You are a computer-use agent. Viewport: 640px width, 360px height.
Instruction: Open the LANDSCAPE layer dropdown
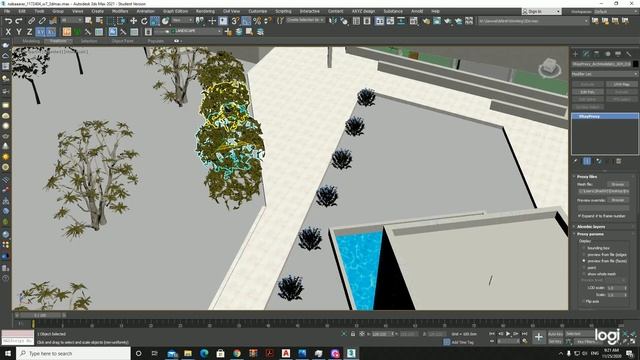pos(188,31)
